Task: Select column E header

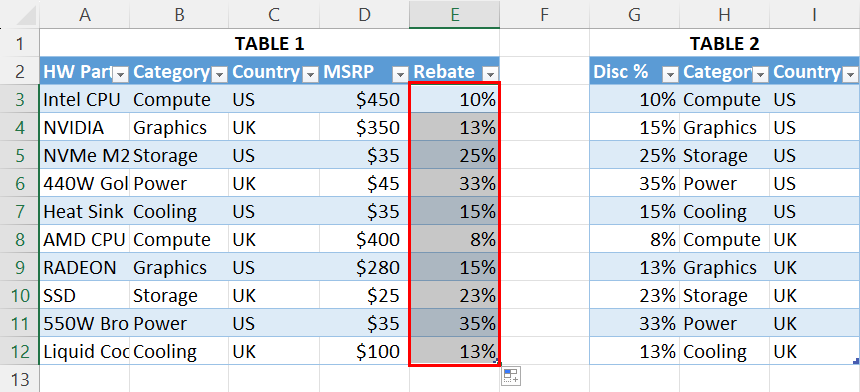Action: tap(454, 15)
